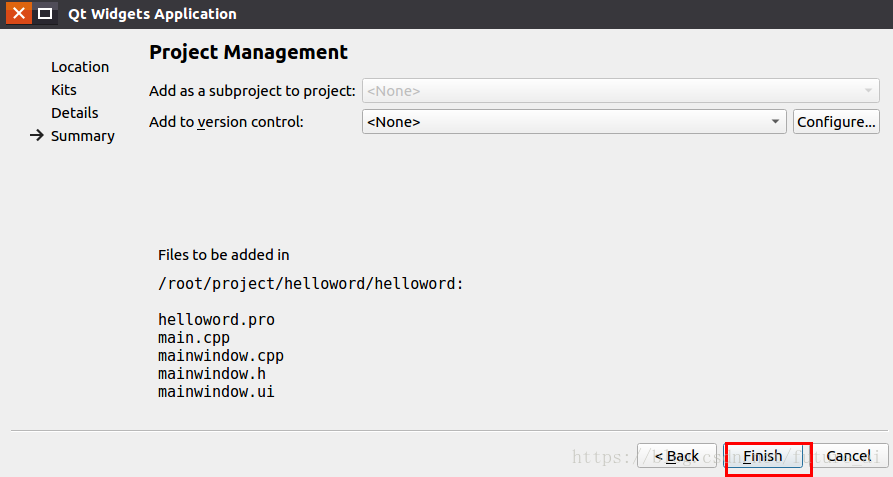Click the main.cpp file entry

point(194,338)
